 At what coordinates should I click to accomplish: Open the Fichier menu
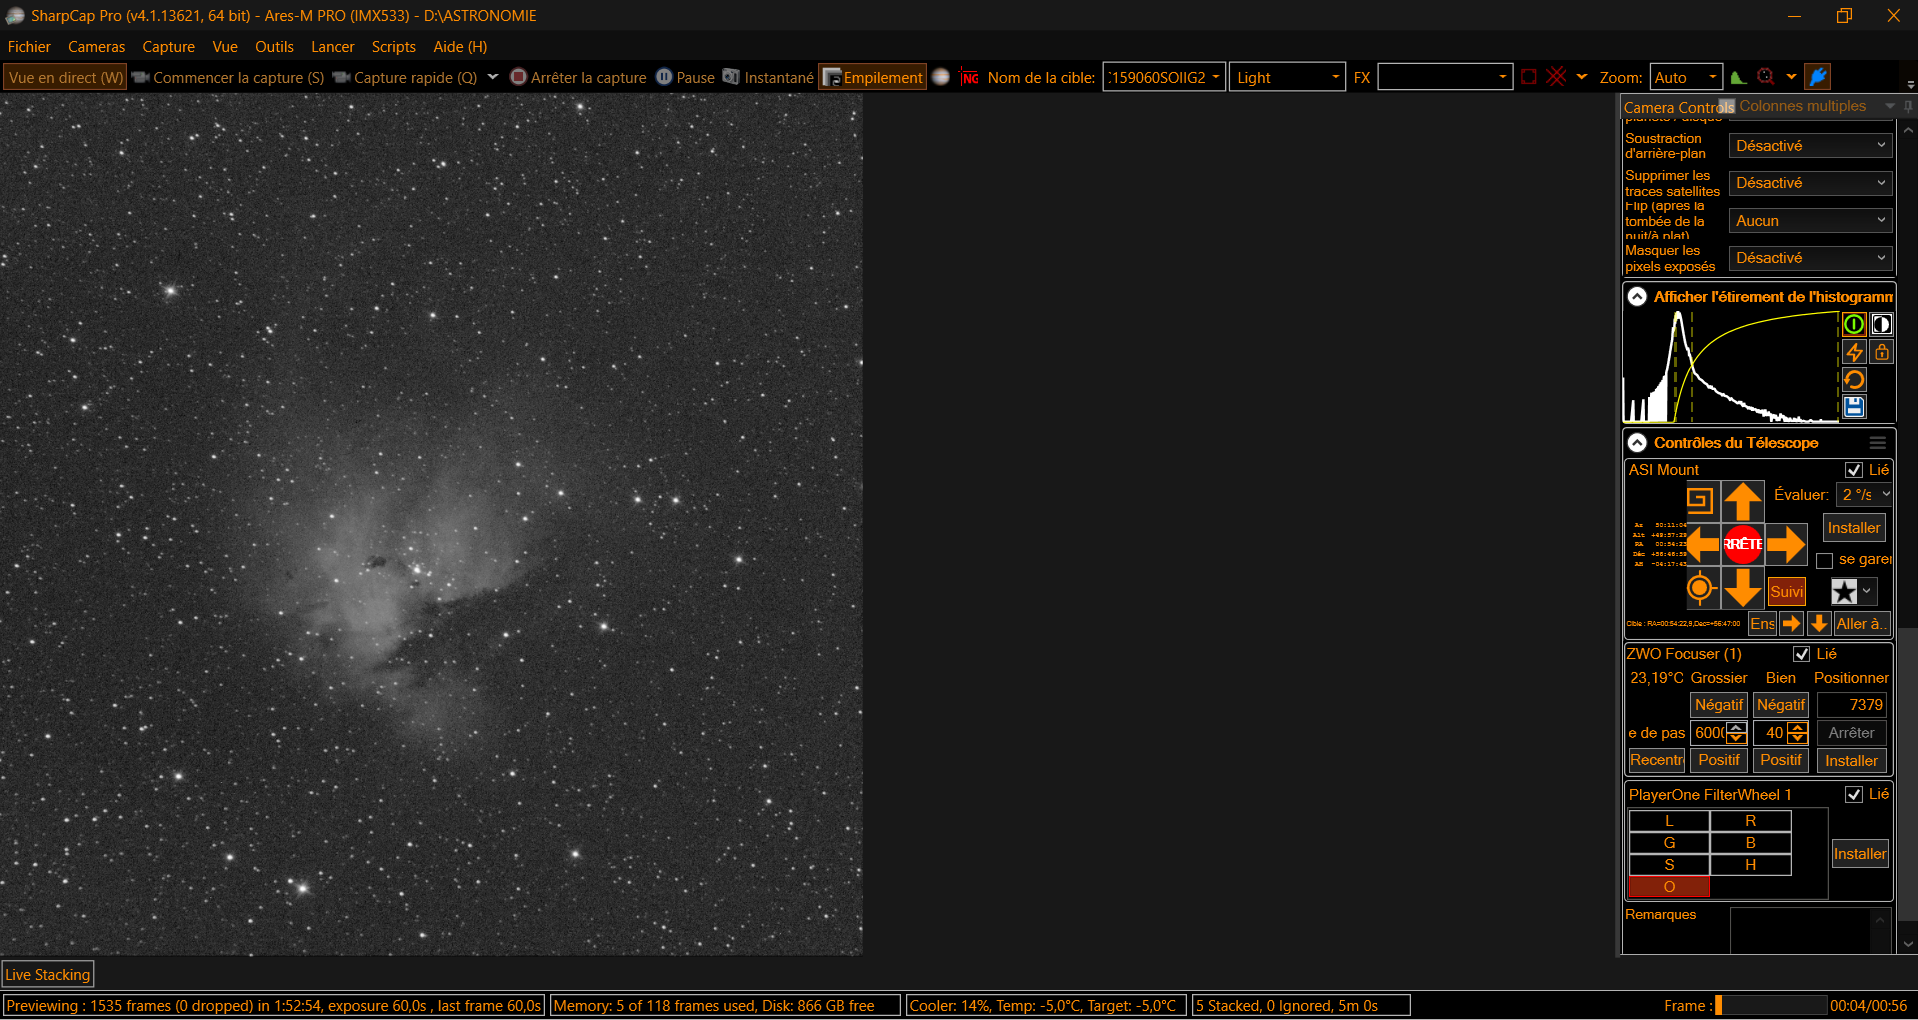click(29, 47)
